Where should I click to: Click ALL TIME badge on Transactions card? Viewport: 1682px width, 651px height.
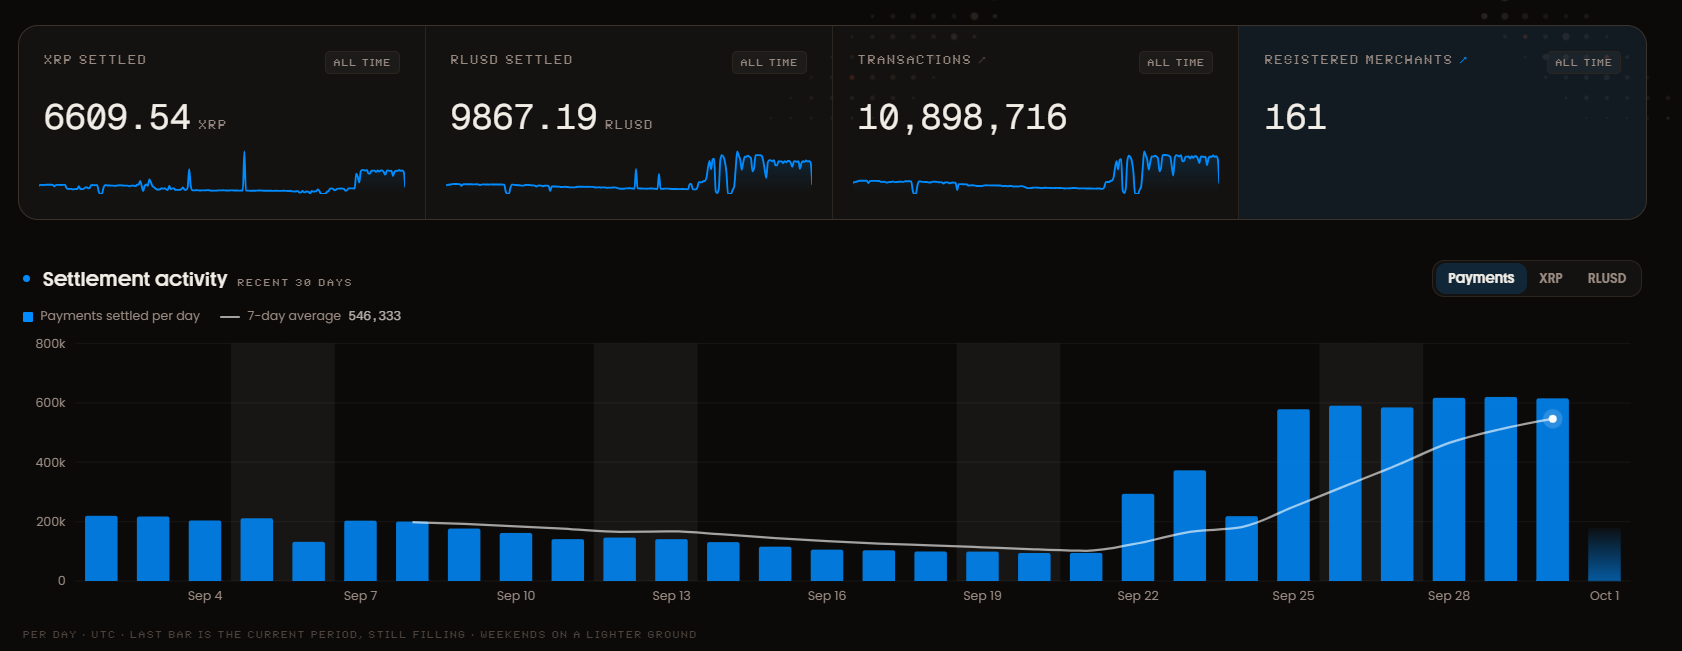tap(1176, 62)
